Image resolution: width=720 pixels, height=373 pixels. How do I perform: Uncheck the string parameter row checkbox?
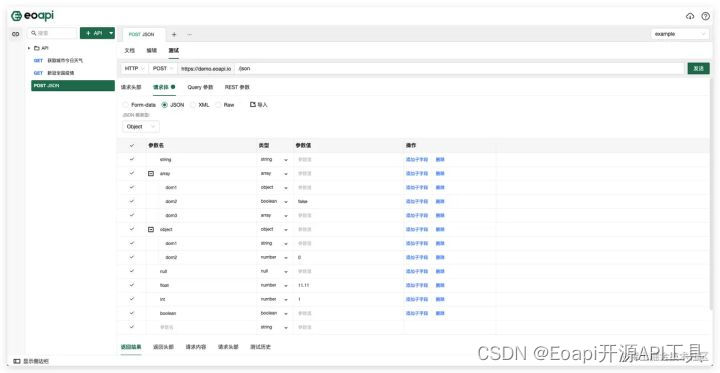132,159
